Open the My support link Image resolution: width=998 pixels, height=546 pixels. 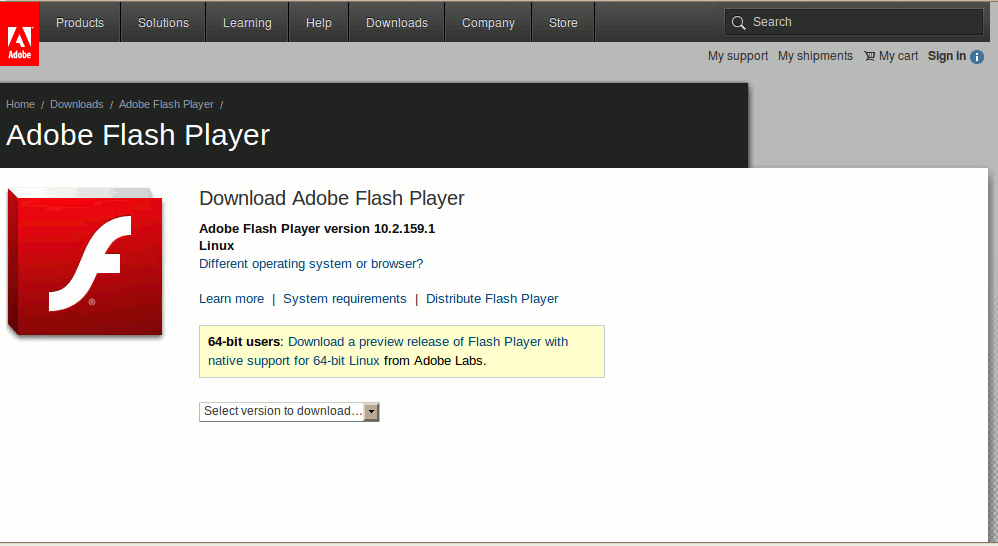click(738, 56)
